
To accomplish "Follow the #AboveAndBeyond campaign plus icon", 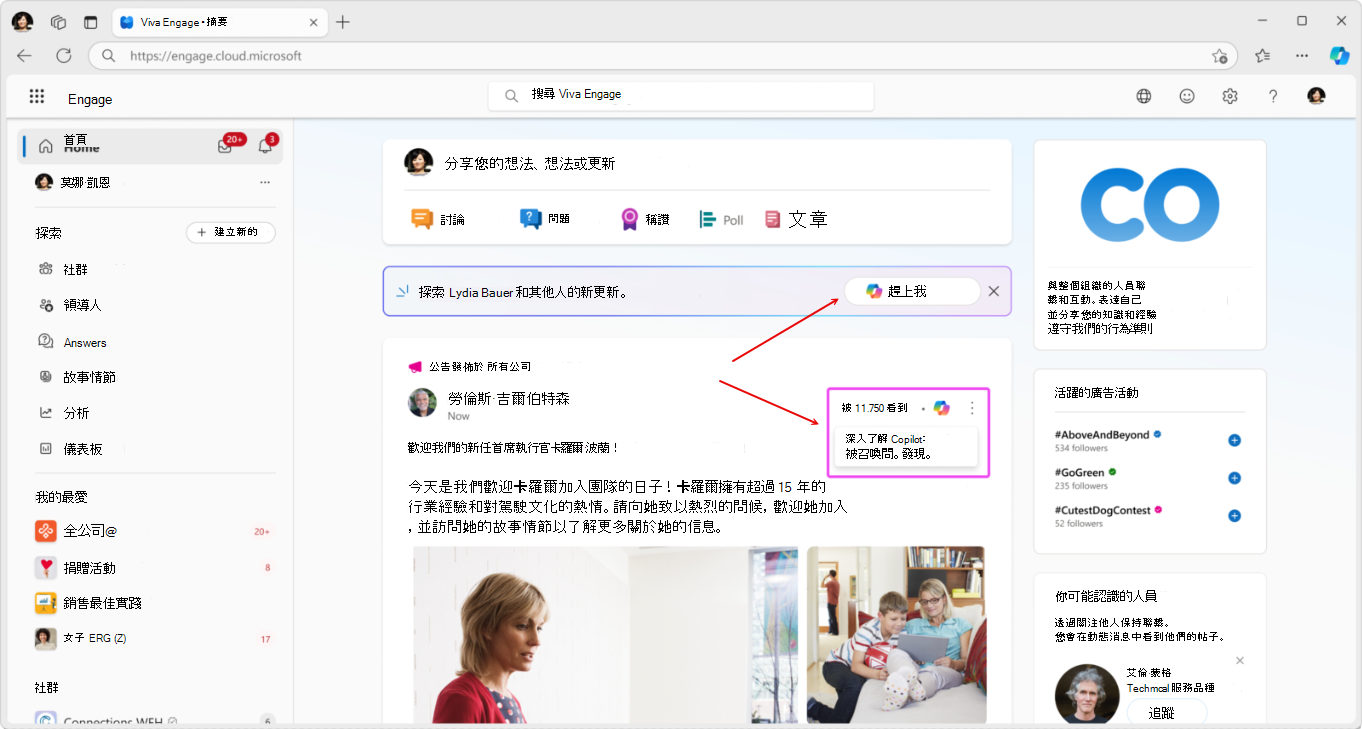I will pyautogui.click(x=1234, y=441).
